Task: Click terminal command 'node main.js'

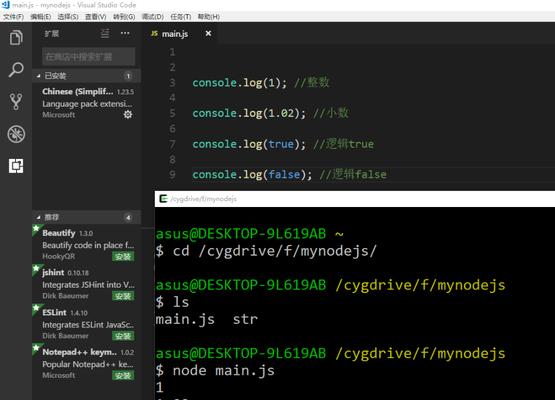Action: tap(215, 371)
